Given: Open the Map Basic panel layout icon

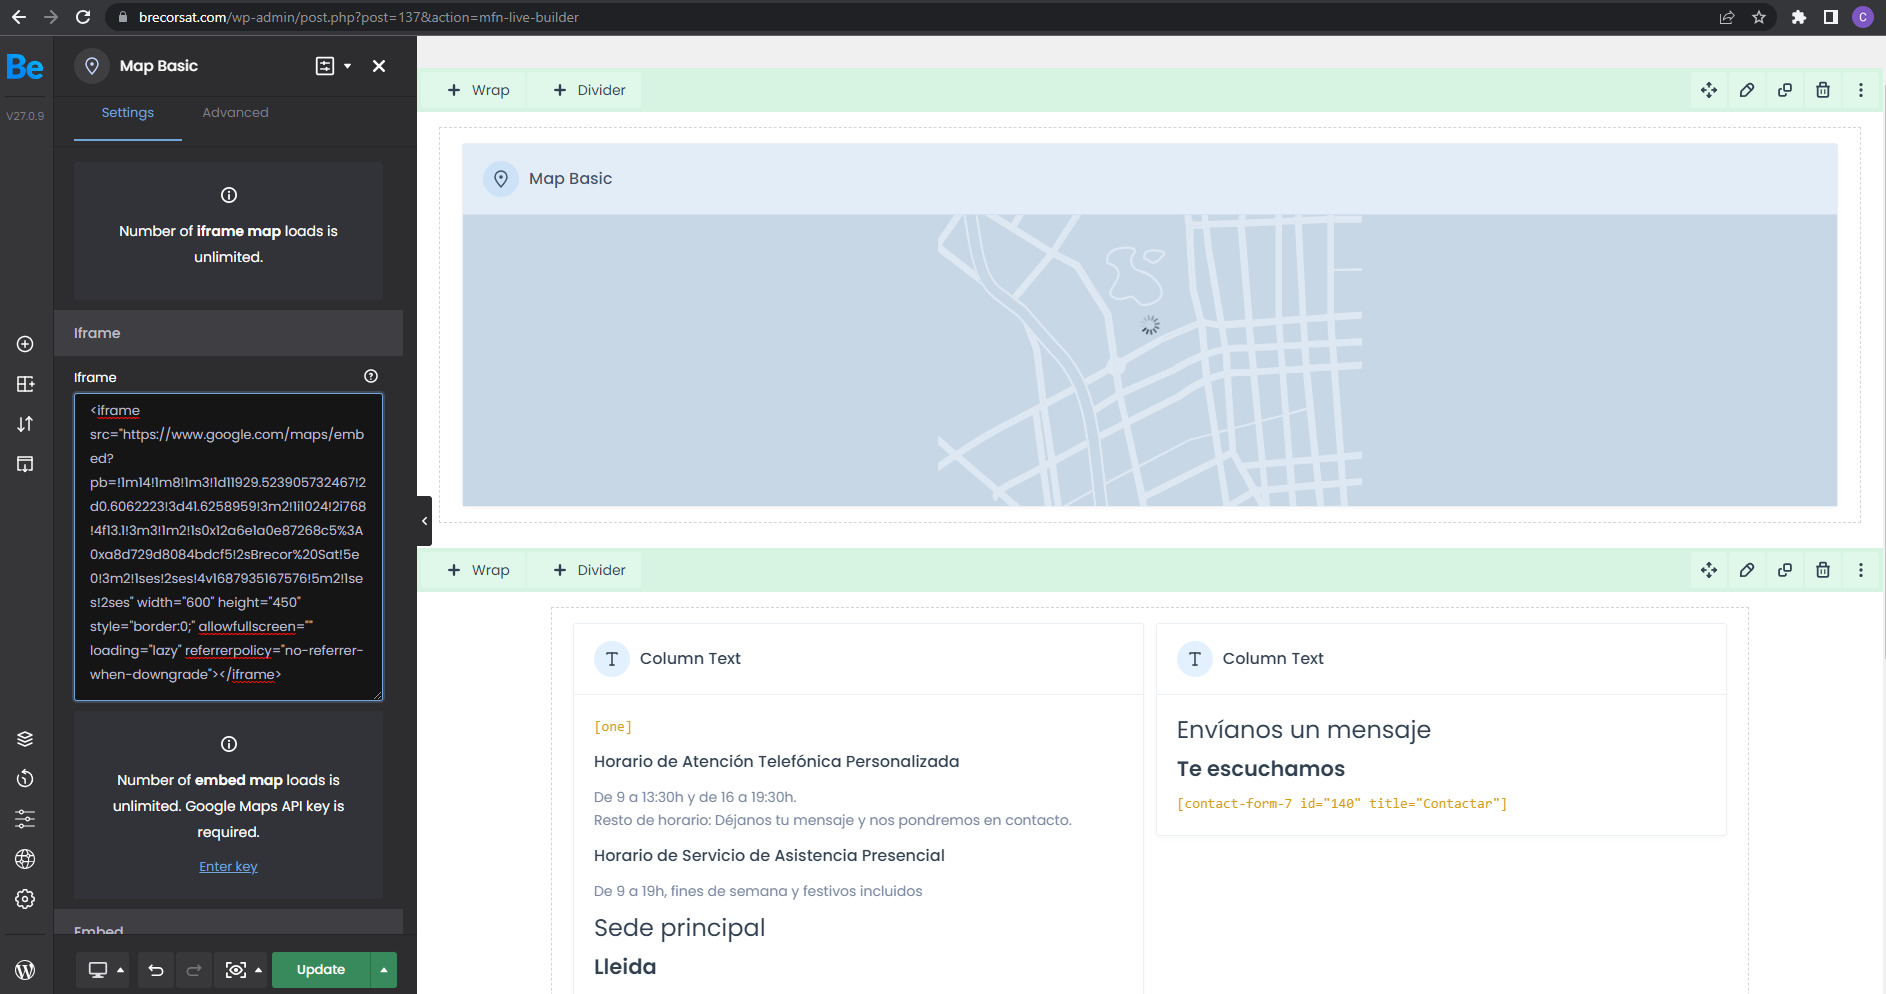Looking at the screenshot, I should point(325,66).
